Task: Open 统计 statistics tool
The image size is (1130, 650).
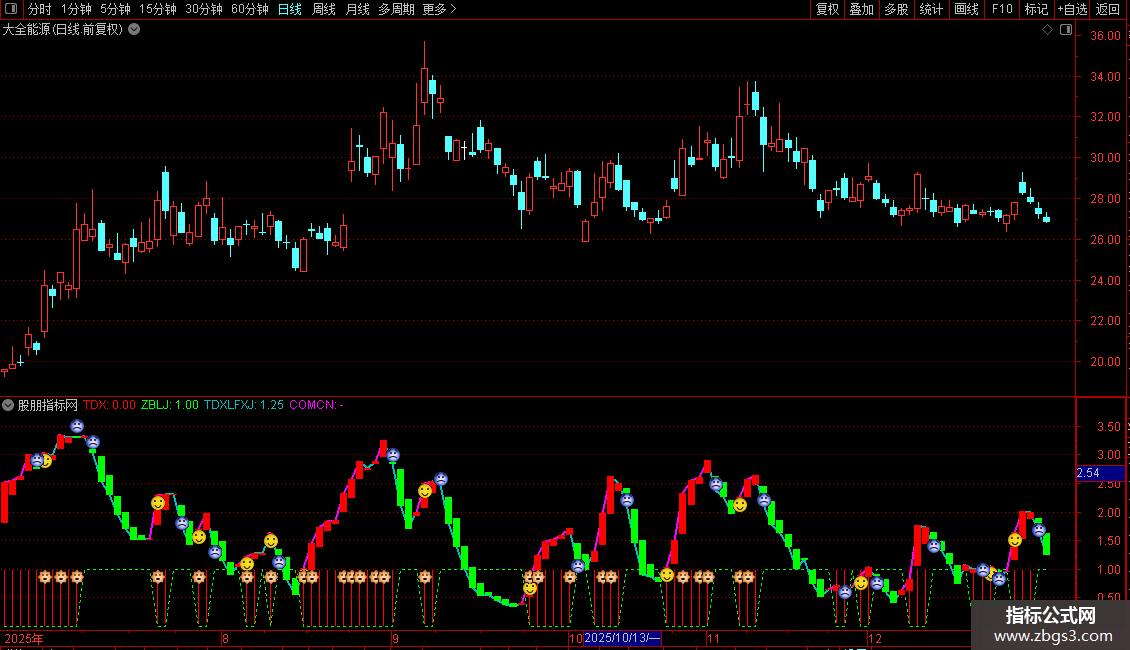Action: [x=931, y=9]
